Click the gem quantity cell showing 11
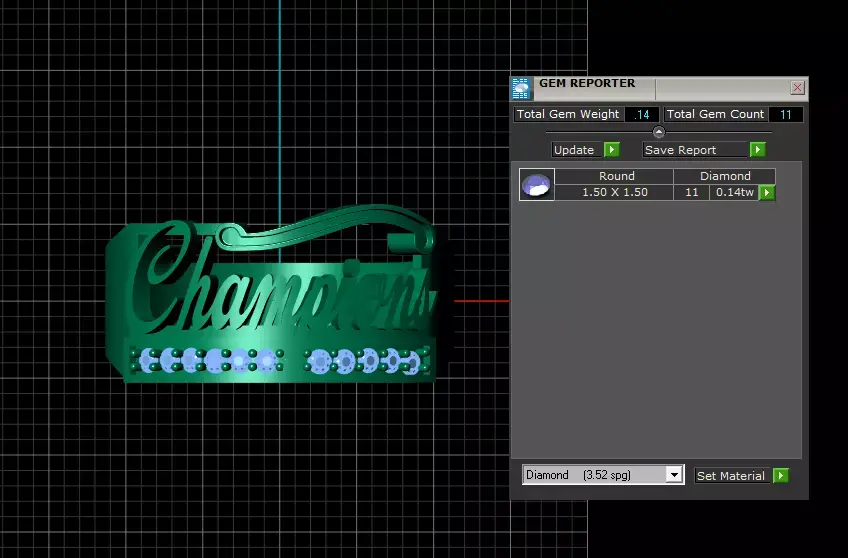 click(x=692, y=192)
